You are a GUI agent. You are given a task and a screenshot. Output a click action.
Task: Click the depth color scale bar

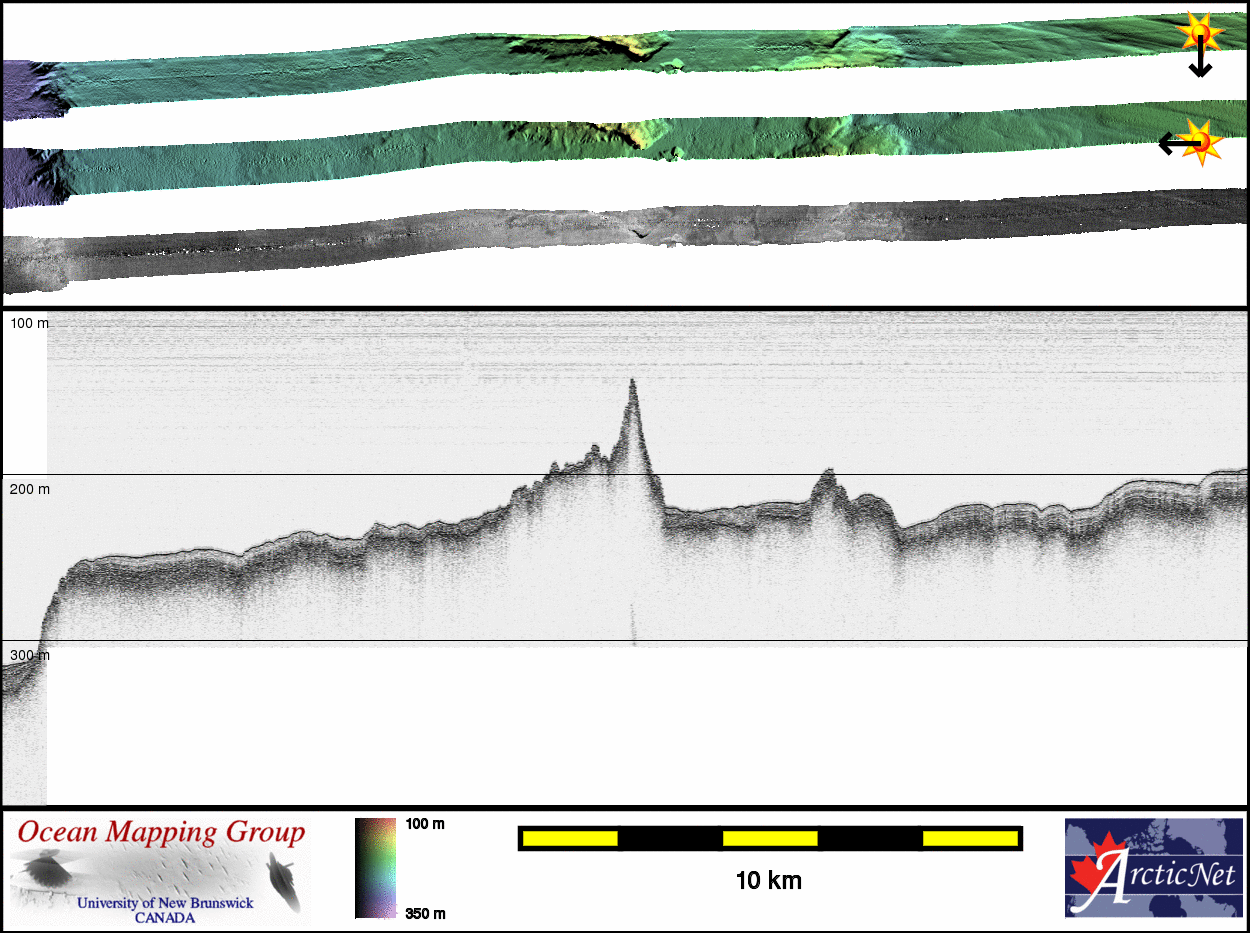point(375,867)
